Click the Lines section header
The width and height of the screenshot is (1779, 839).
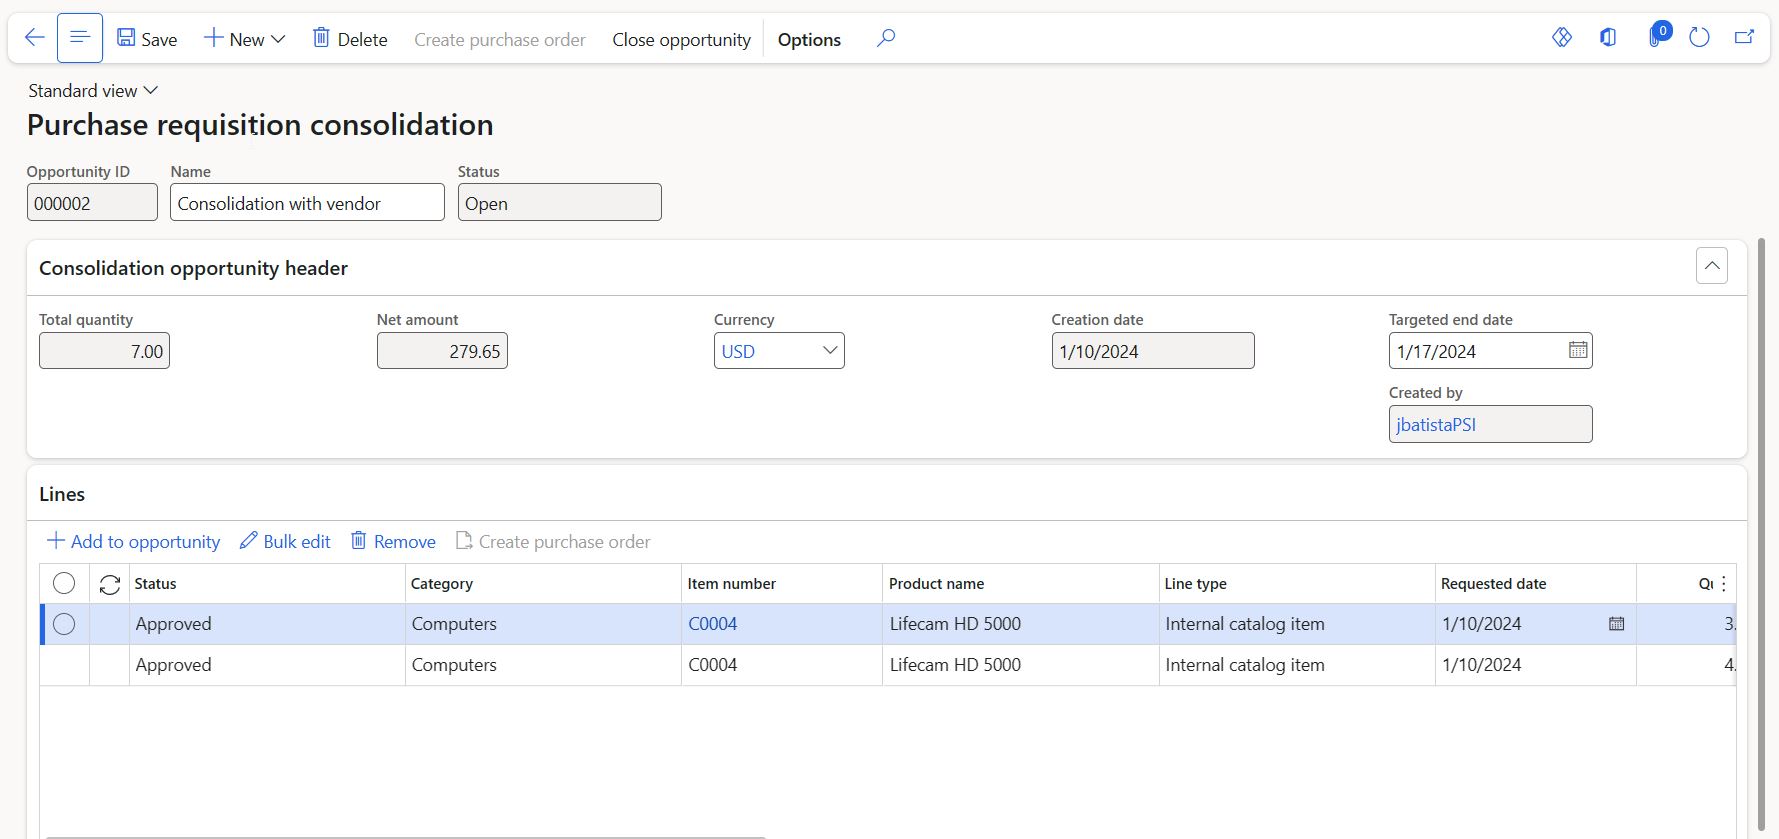[62, 494]
